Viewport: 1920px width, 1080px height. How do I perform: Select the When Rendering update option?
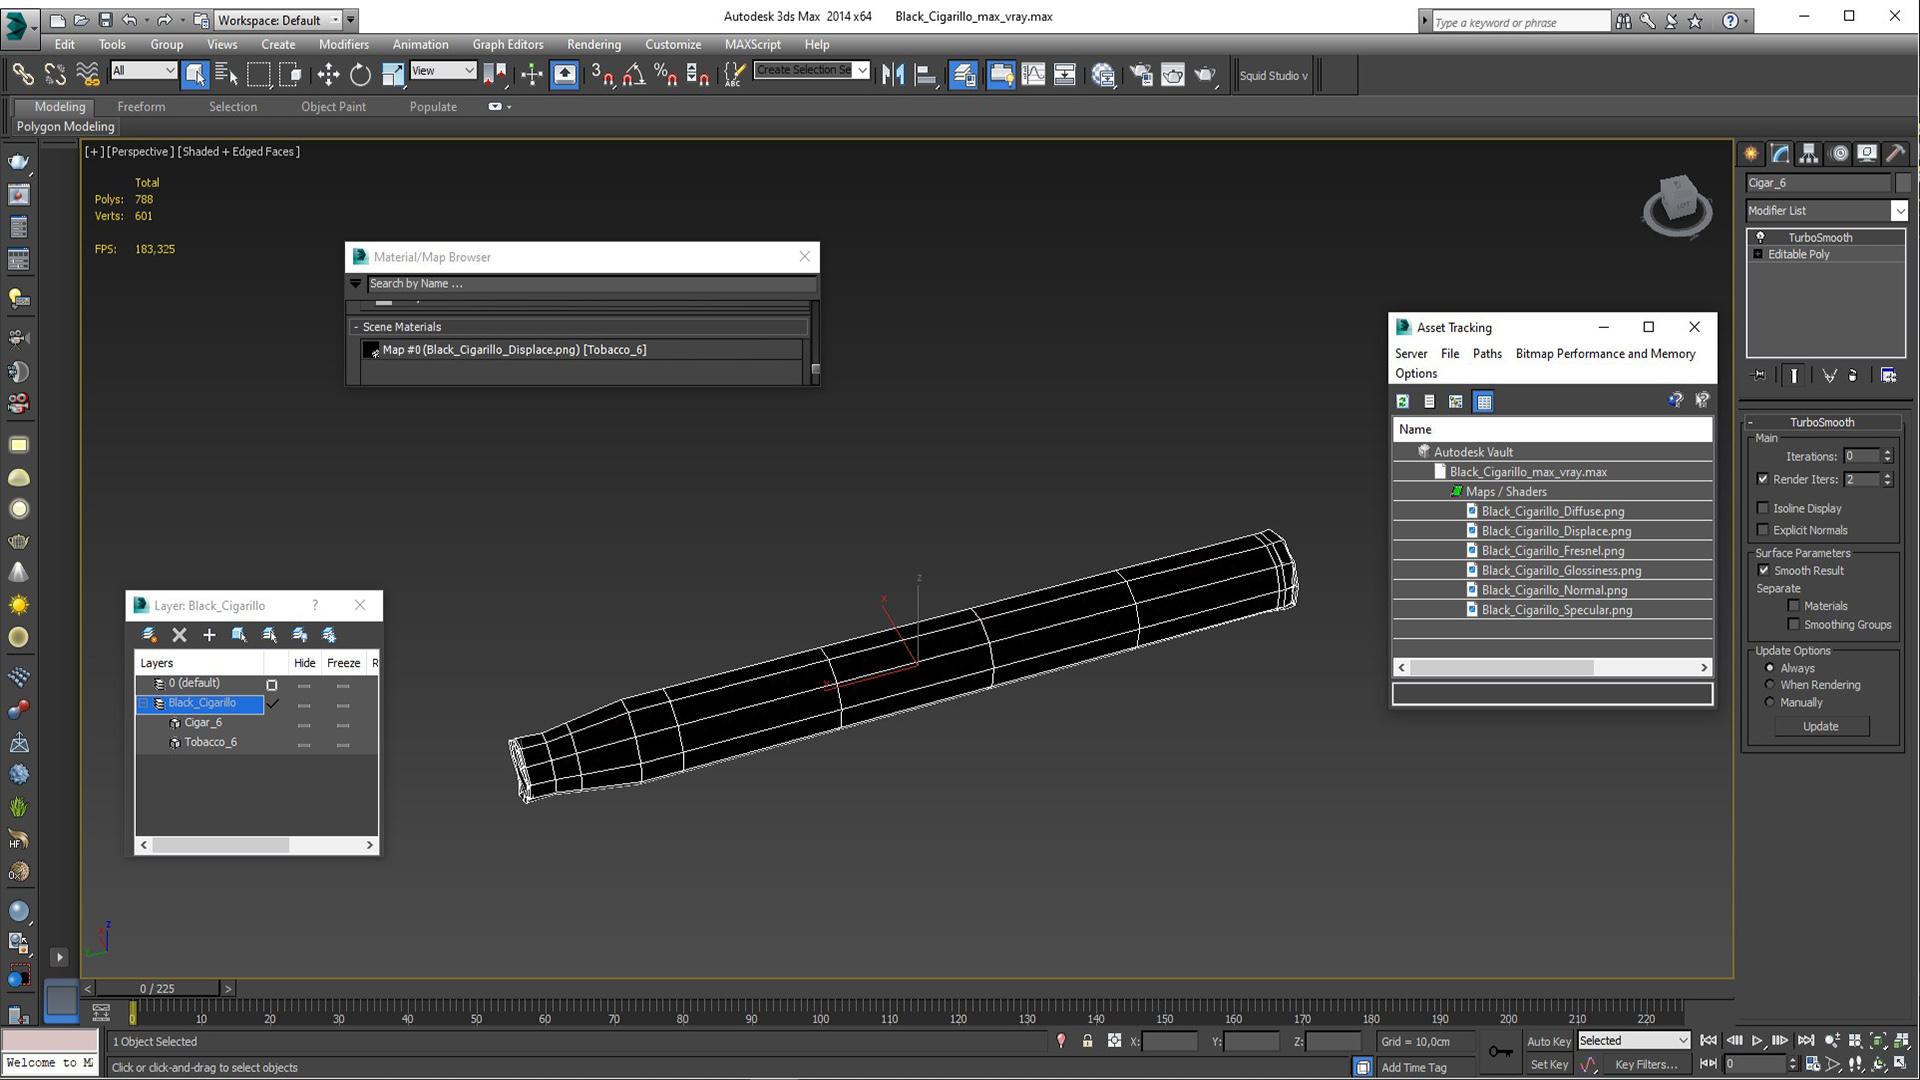[1770, 685]
